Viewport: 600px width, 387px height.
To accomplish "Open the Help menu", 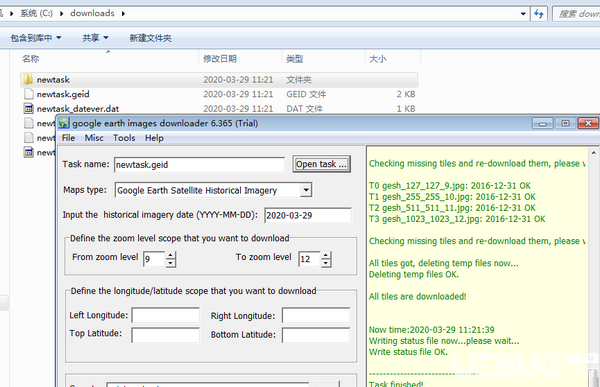I will [154, 138].
